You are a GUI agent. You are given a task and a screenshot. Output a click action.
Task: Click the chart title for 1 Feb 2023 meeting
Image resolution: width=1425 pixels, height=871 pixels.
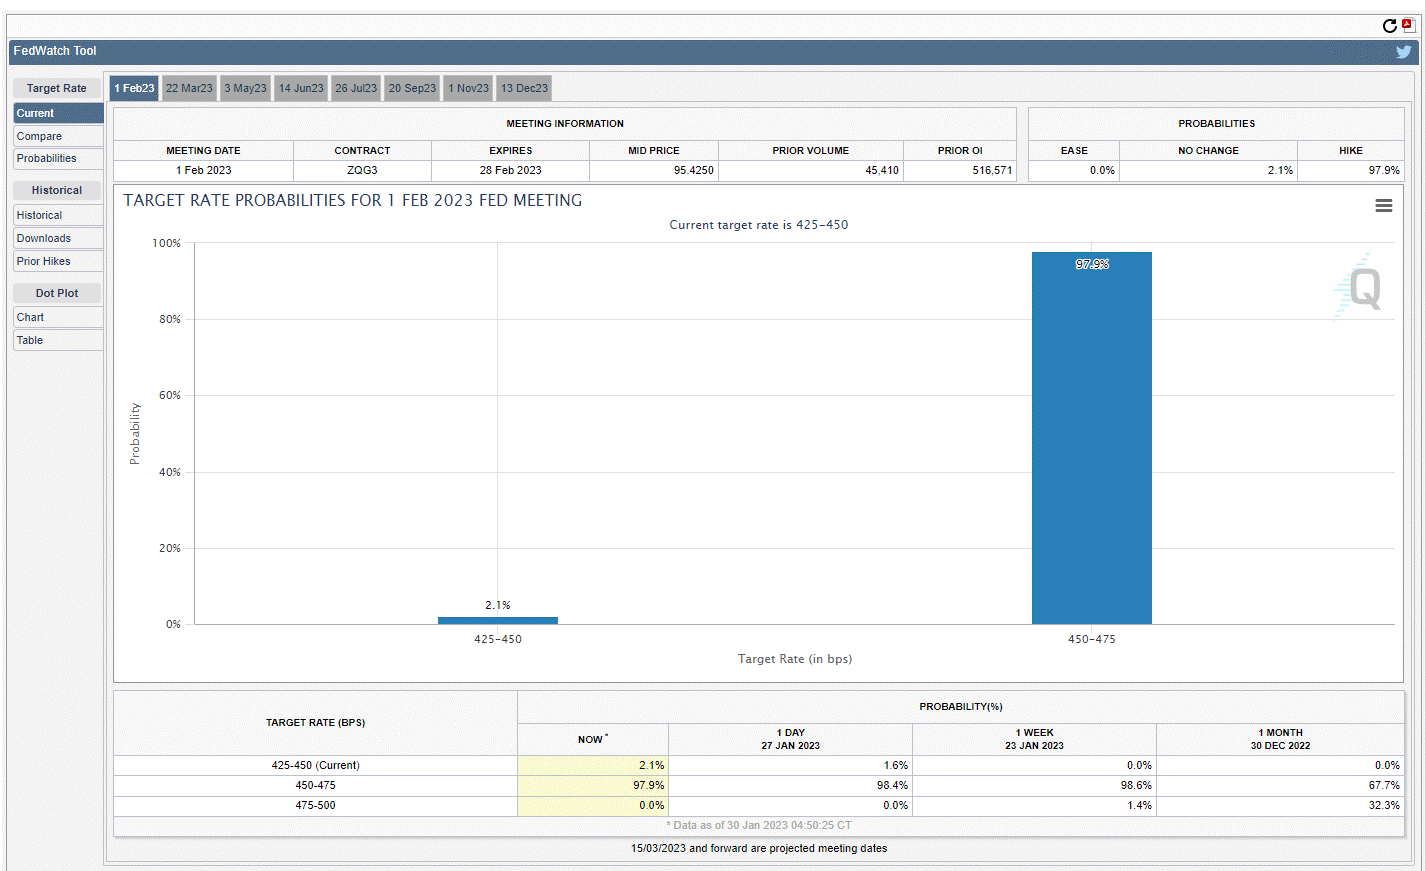[x=353, y=200]
